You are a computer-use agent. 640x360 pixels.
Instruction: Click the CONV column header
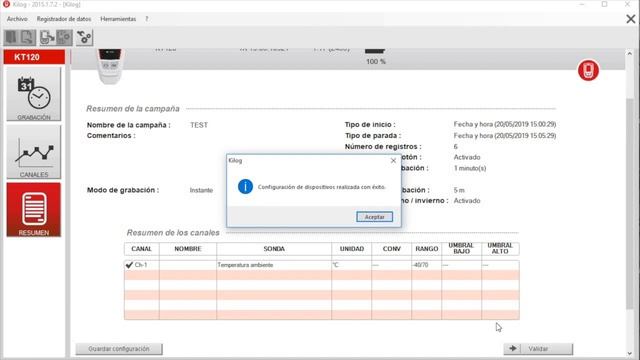(x=392, y=249)
